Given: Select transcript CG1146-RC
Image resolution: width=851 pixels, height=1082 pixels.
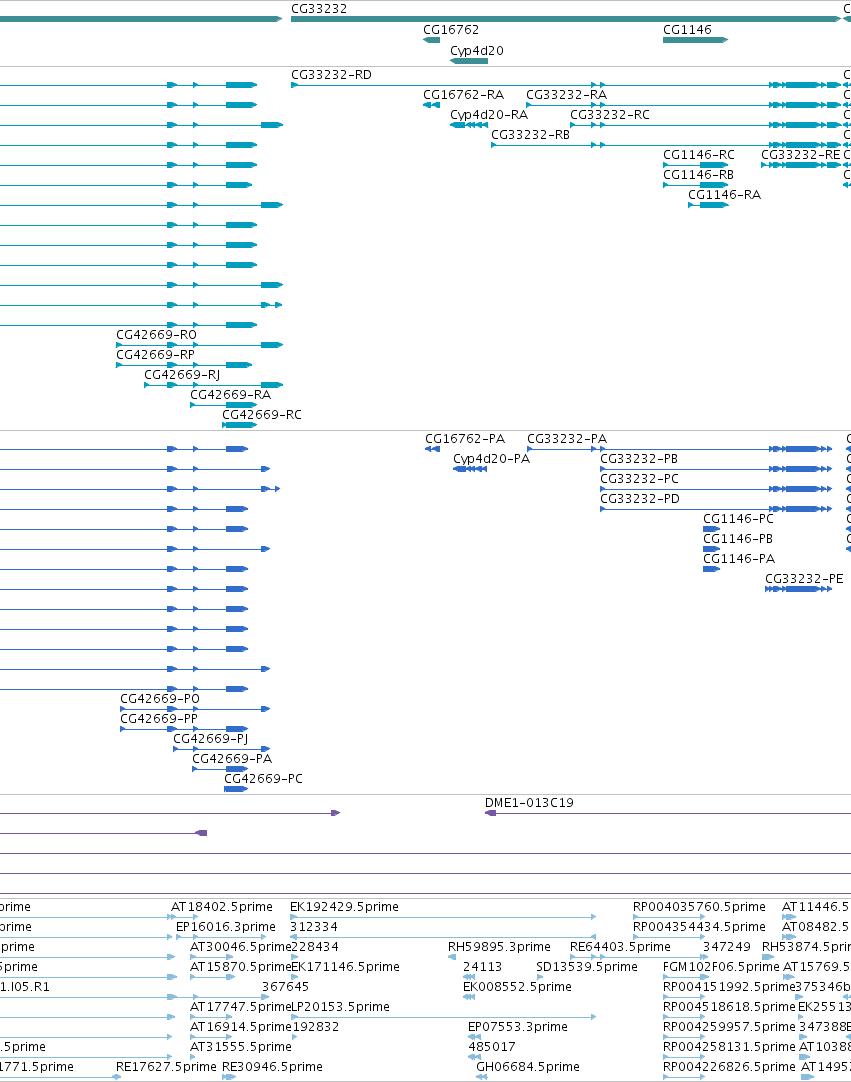Looking at the screenshot, I should [x=698, y=155].
